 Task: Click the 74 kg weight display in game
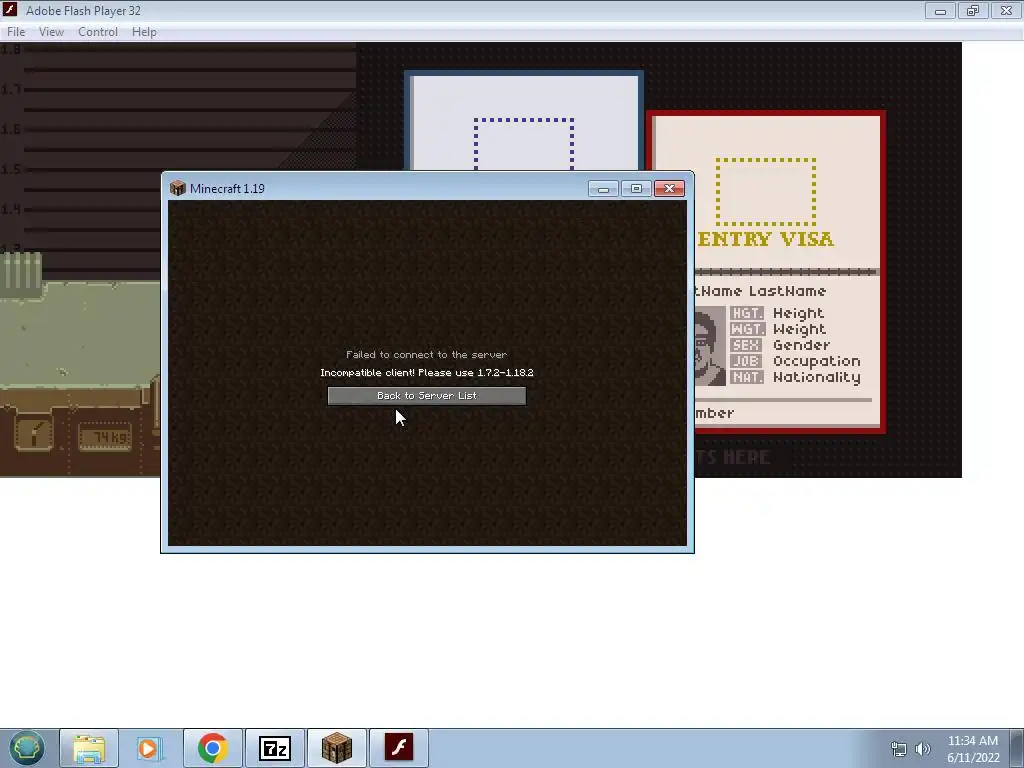point(105,437)
